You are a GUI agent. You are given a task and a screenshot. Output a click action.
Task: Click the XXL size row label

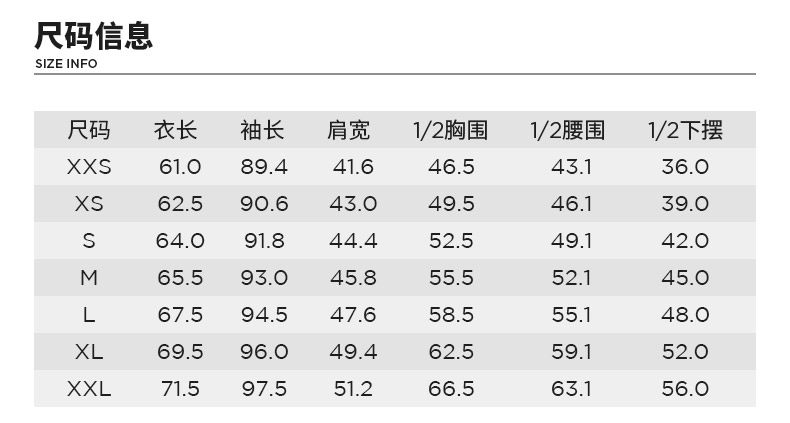89,389
